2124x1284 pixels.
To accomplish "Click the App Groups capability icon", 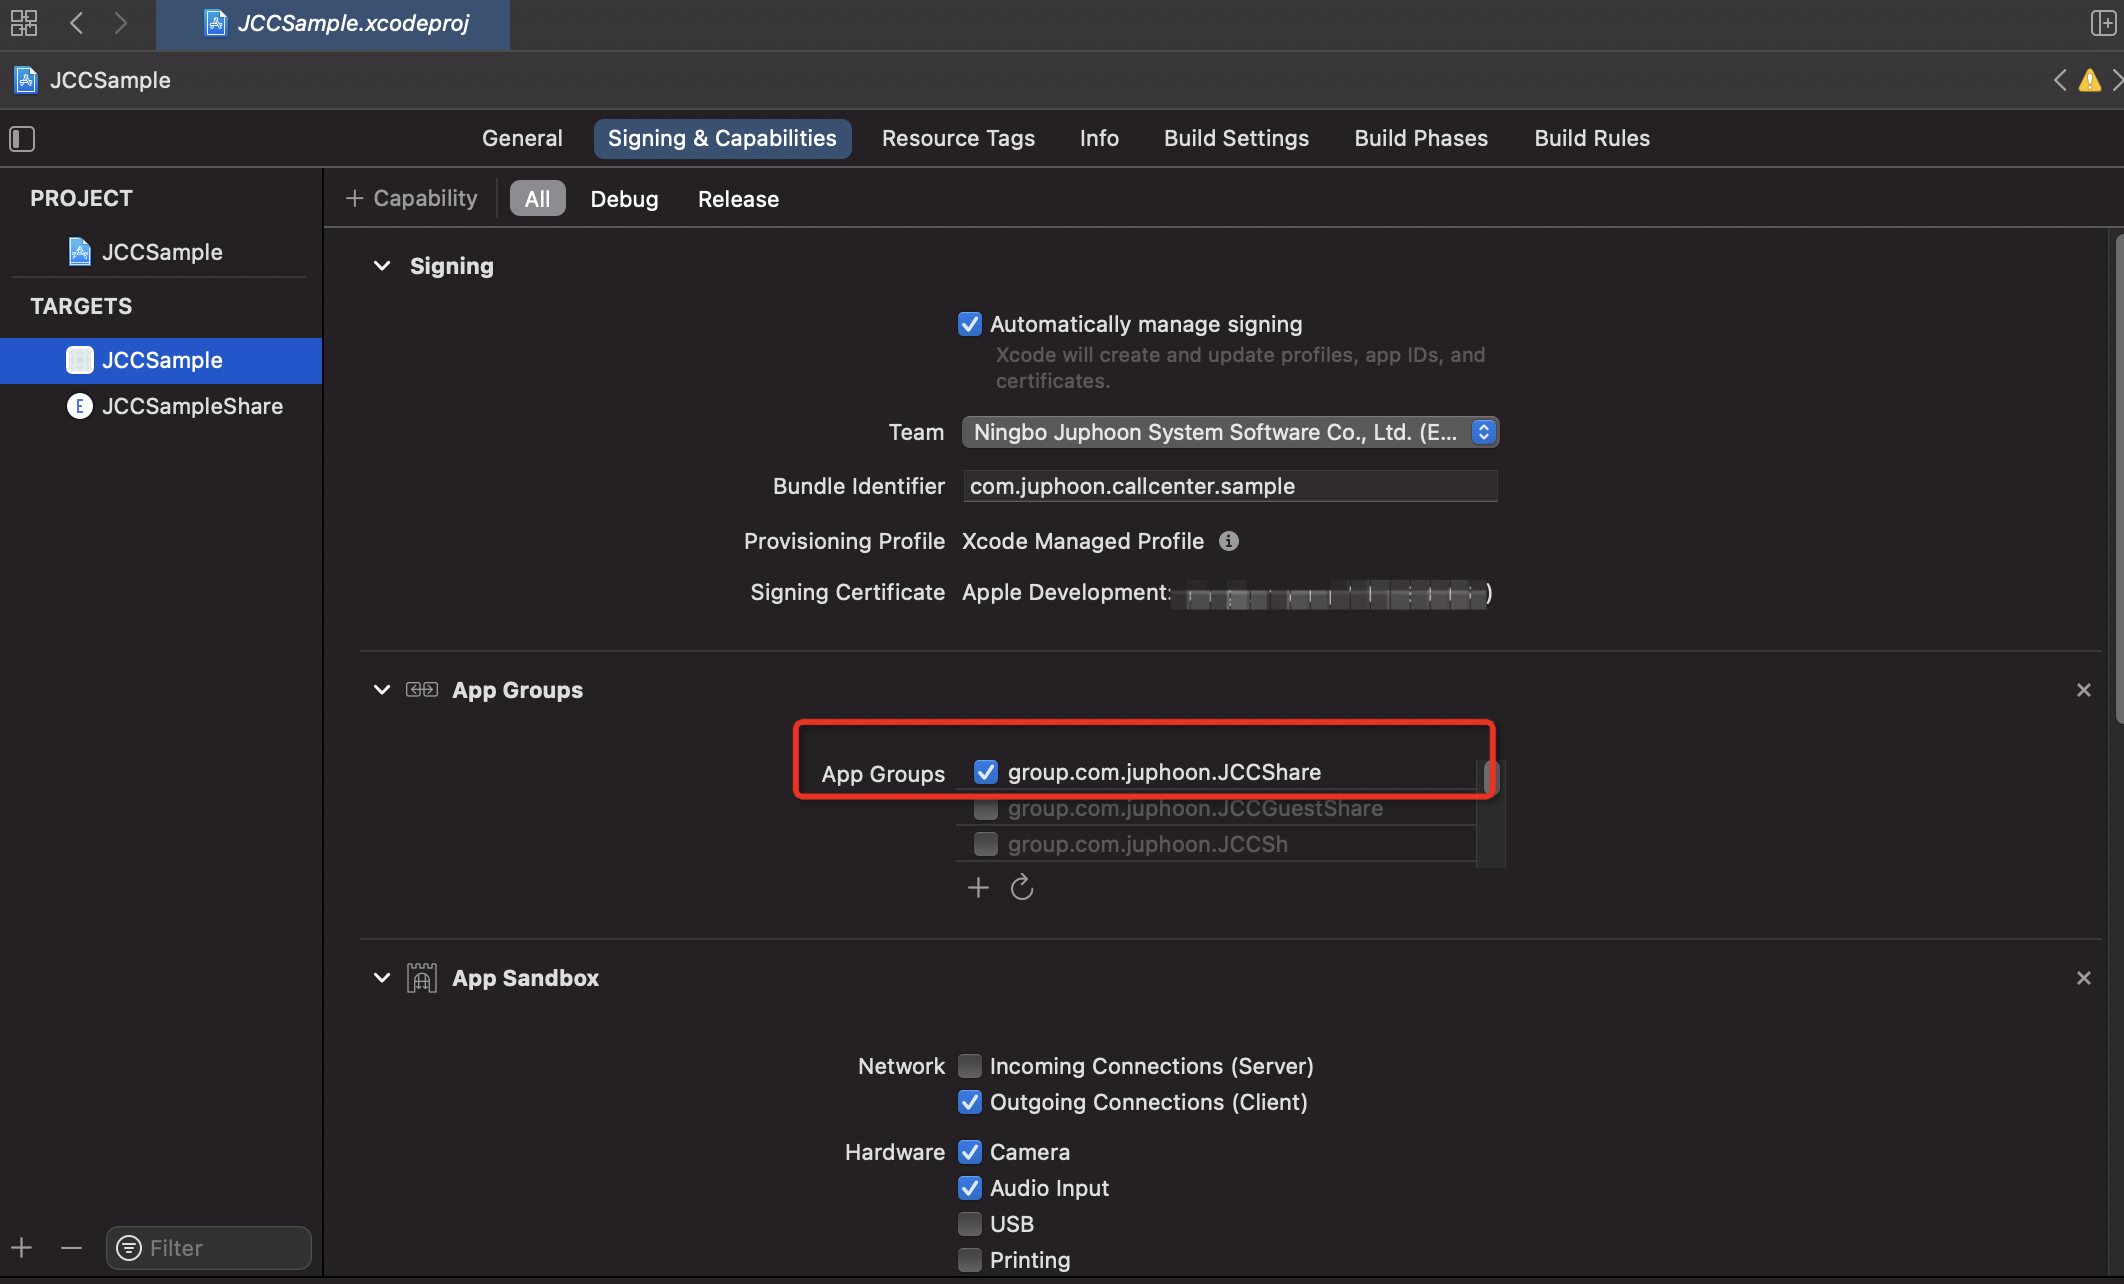I will (421, 690).
